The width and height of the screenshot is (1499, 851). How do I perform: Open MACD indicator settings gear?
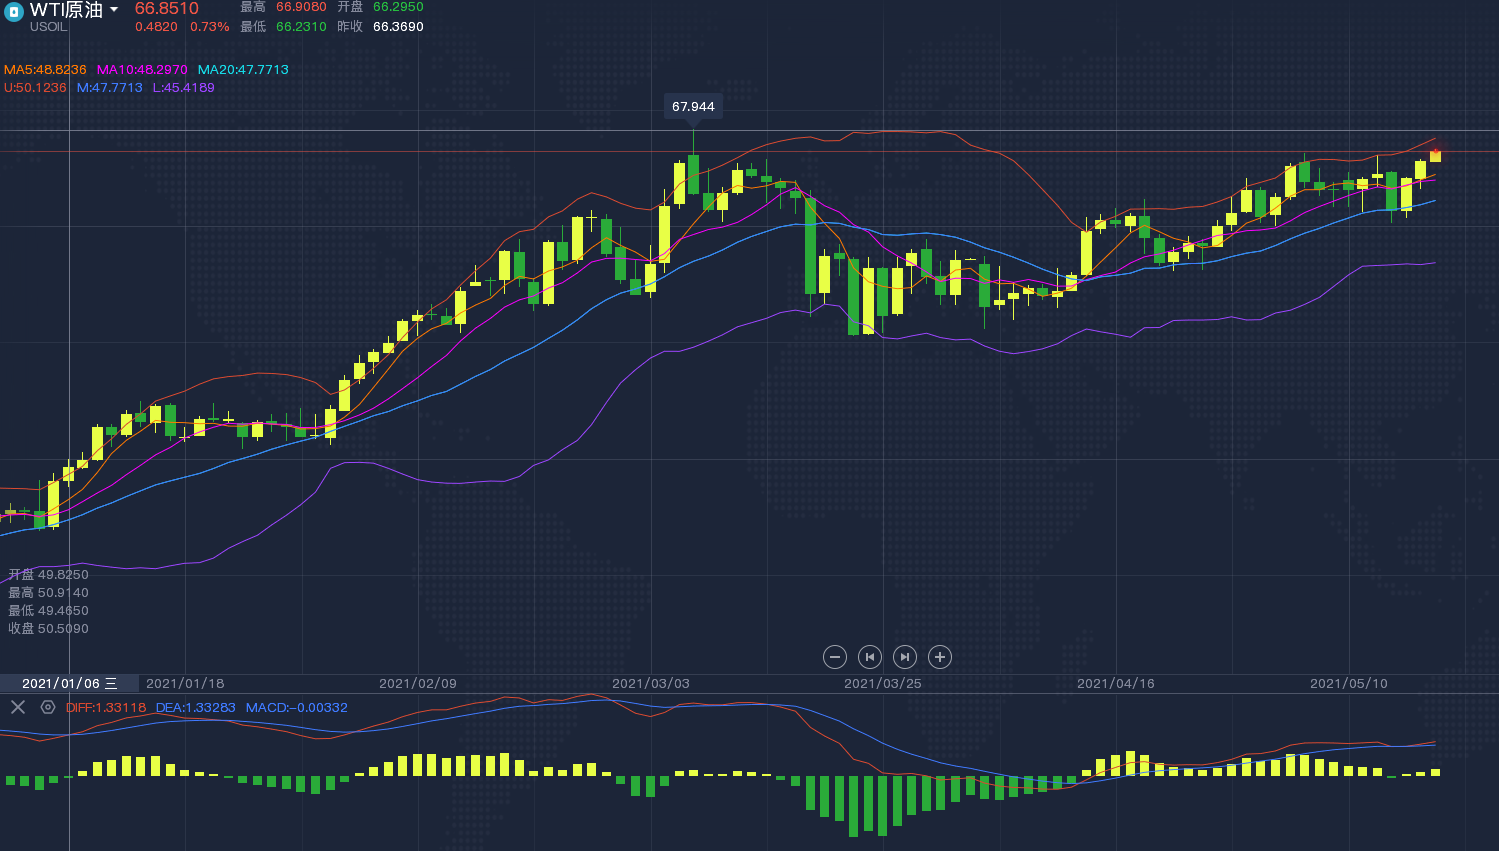[48, 707]
